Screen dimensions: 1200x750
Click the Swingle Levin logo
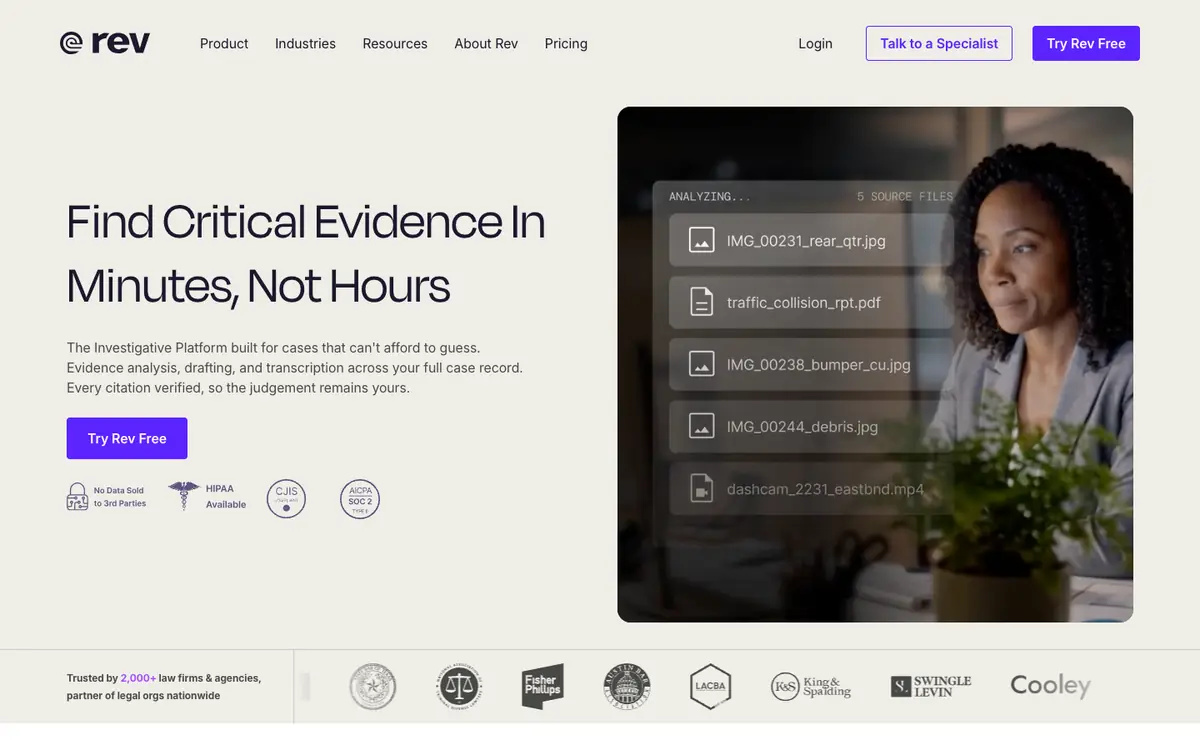coord(931,686)
